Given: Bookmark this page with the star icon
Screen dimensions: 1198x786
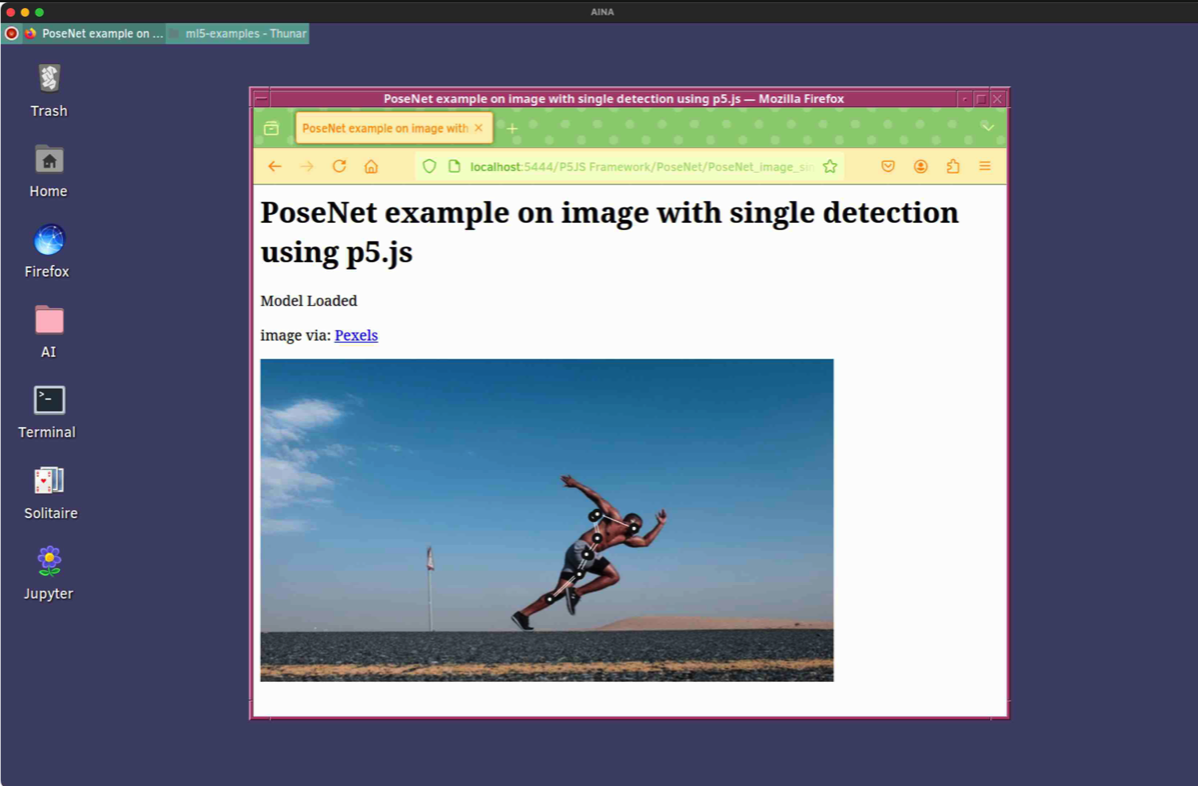Looking at the screenshot, I should (x=830, y=167).
